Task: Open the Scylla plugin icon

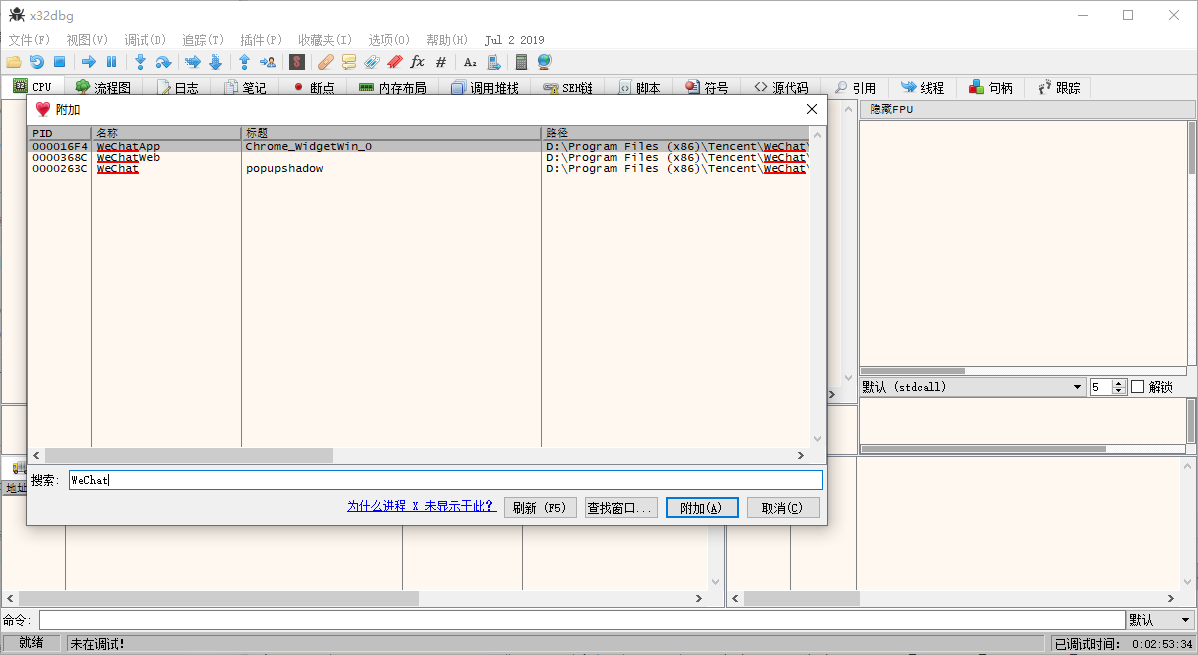Action: [297, 62]
